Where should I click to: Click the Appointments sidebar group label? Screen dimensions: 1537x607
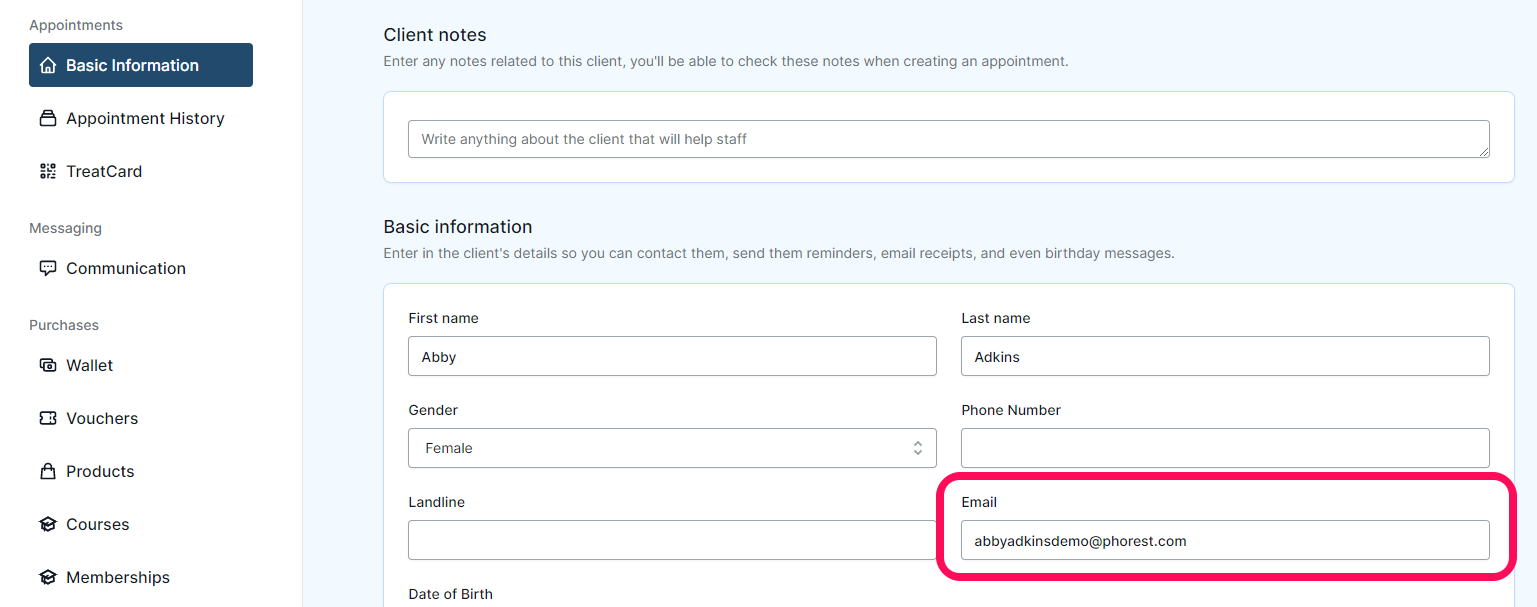point(76,25)
